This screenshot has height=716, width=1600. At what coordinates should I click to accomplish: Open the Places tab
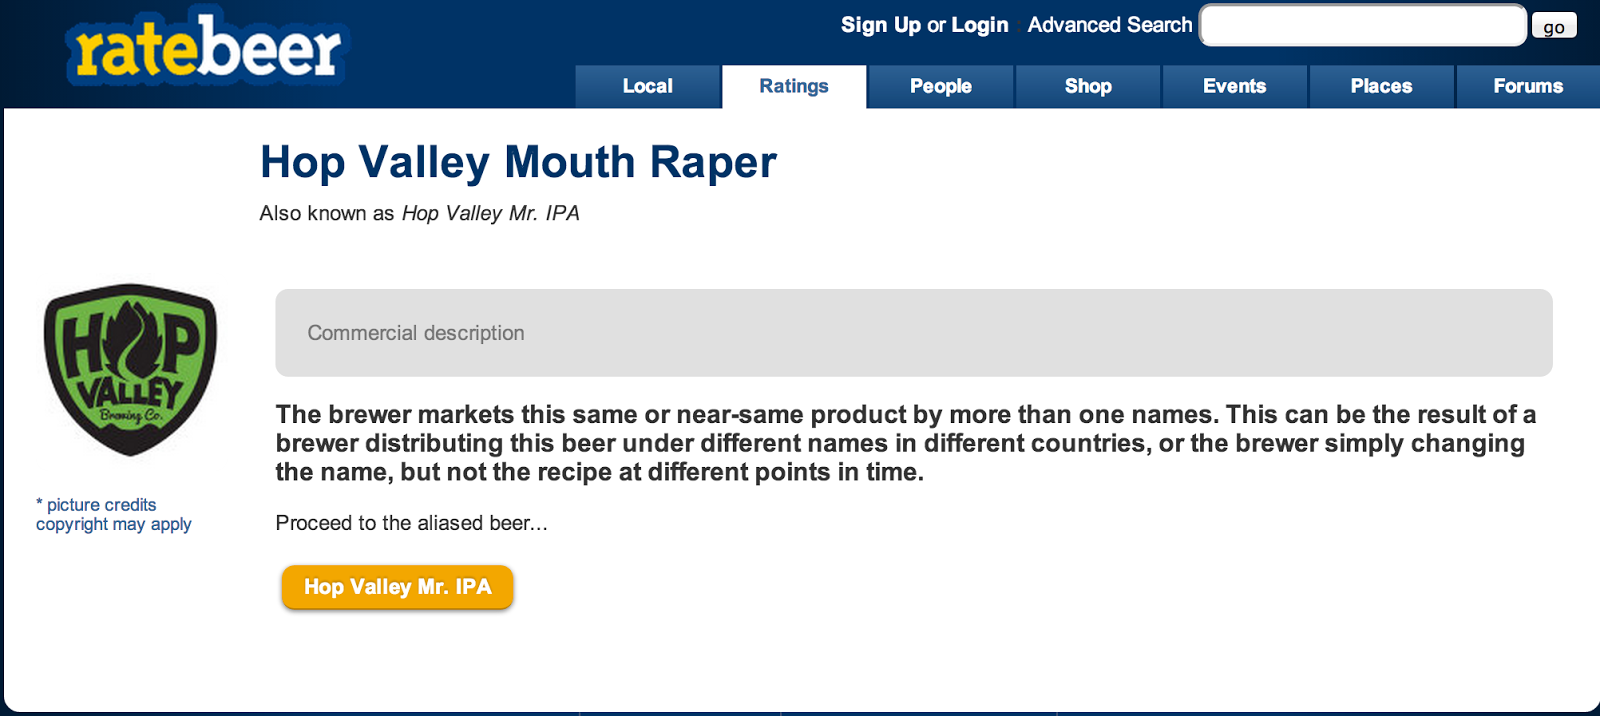tap(1381, 86)
